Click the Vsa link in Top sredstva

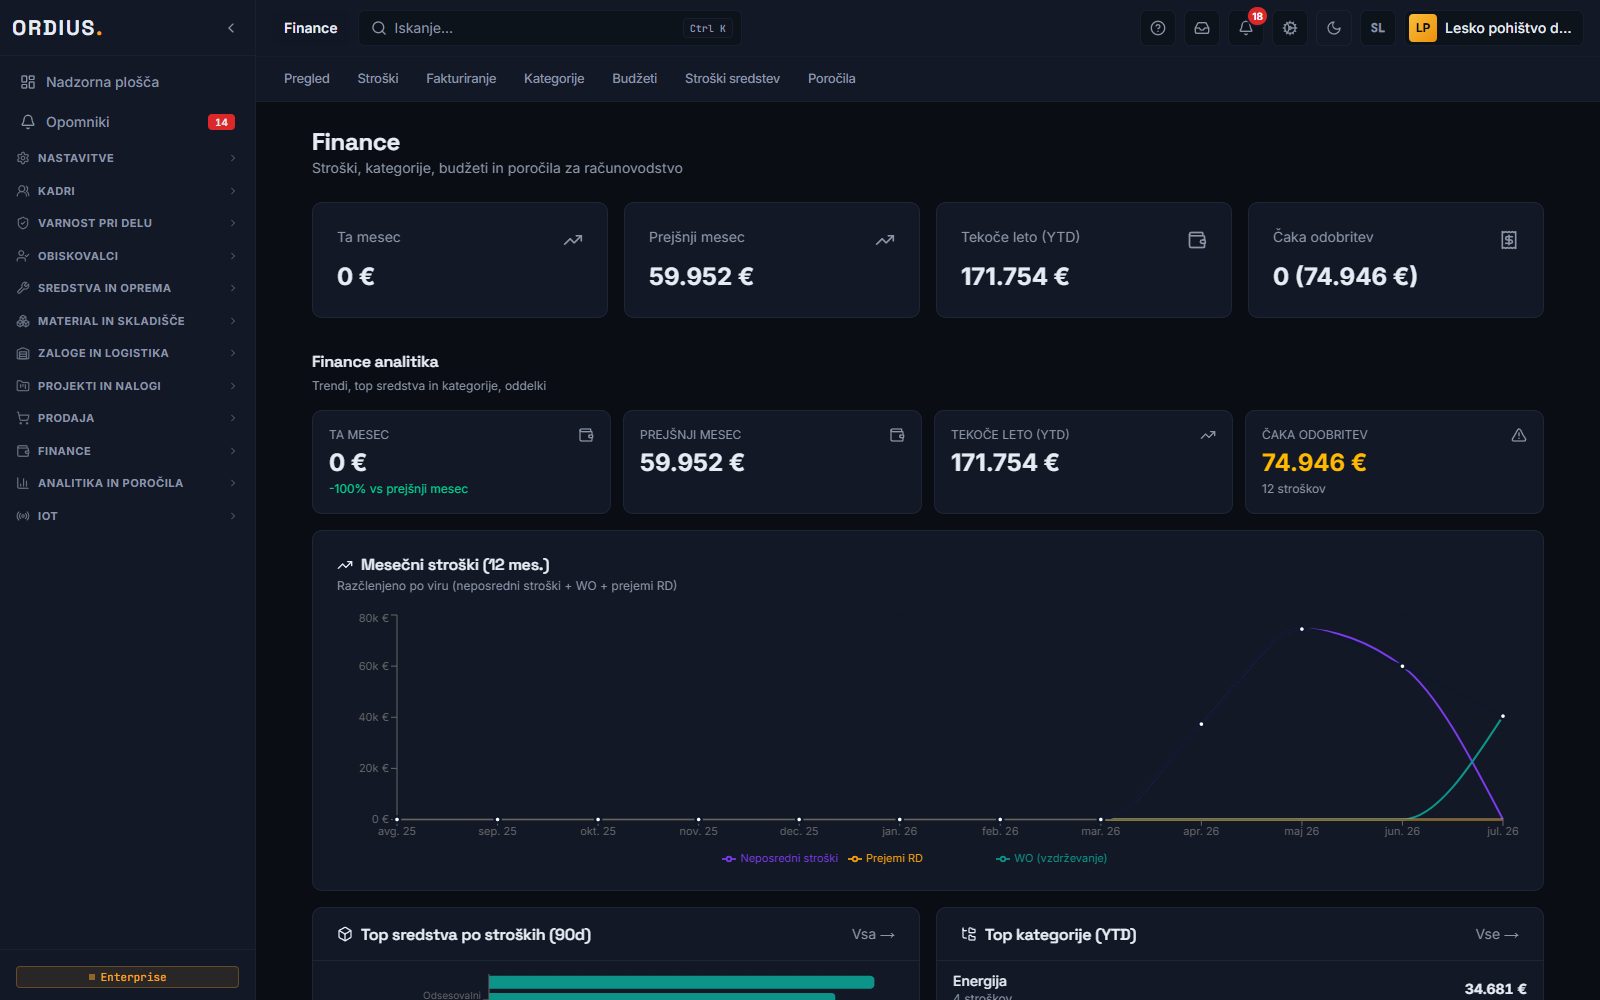873,934
